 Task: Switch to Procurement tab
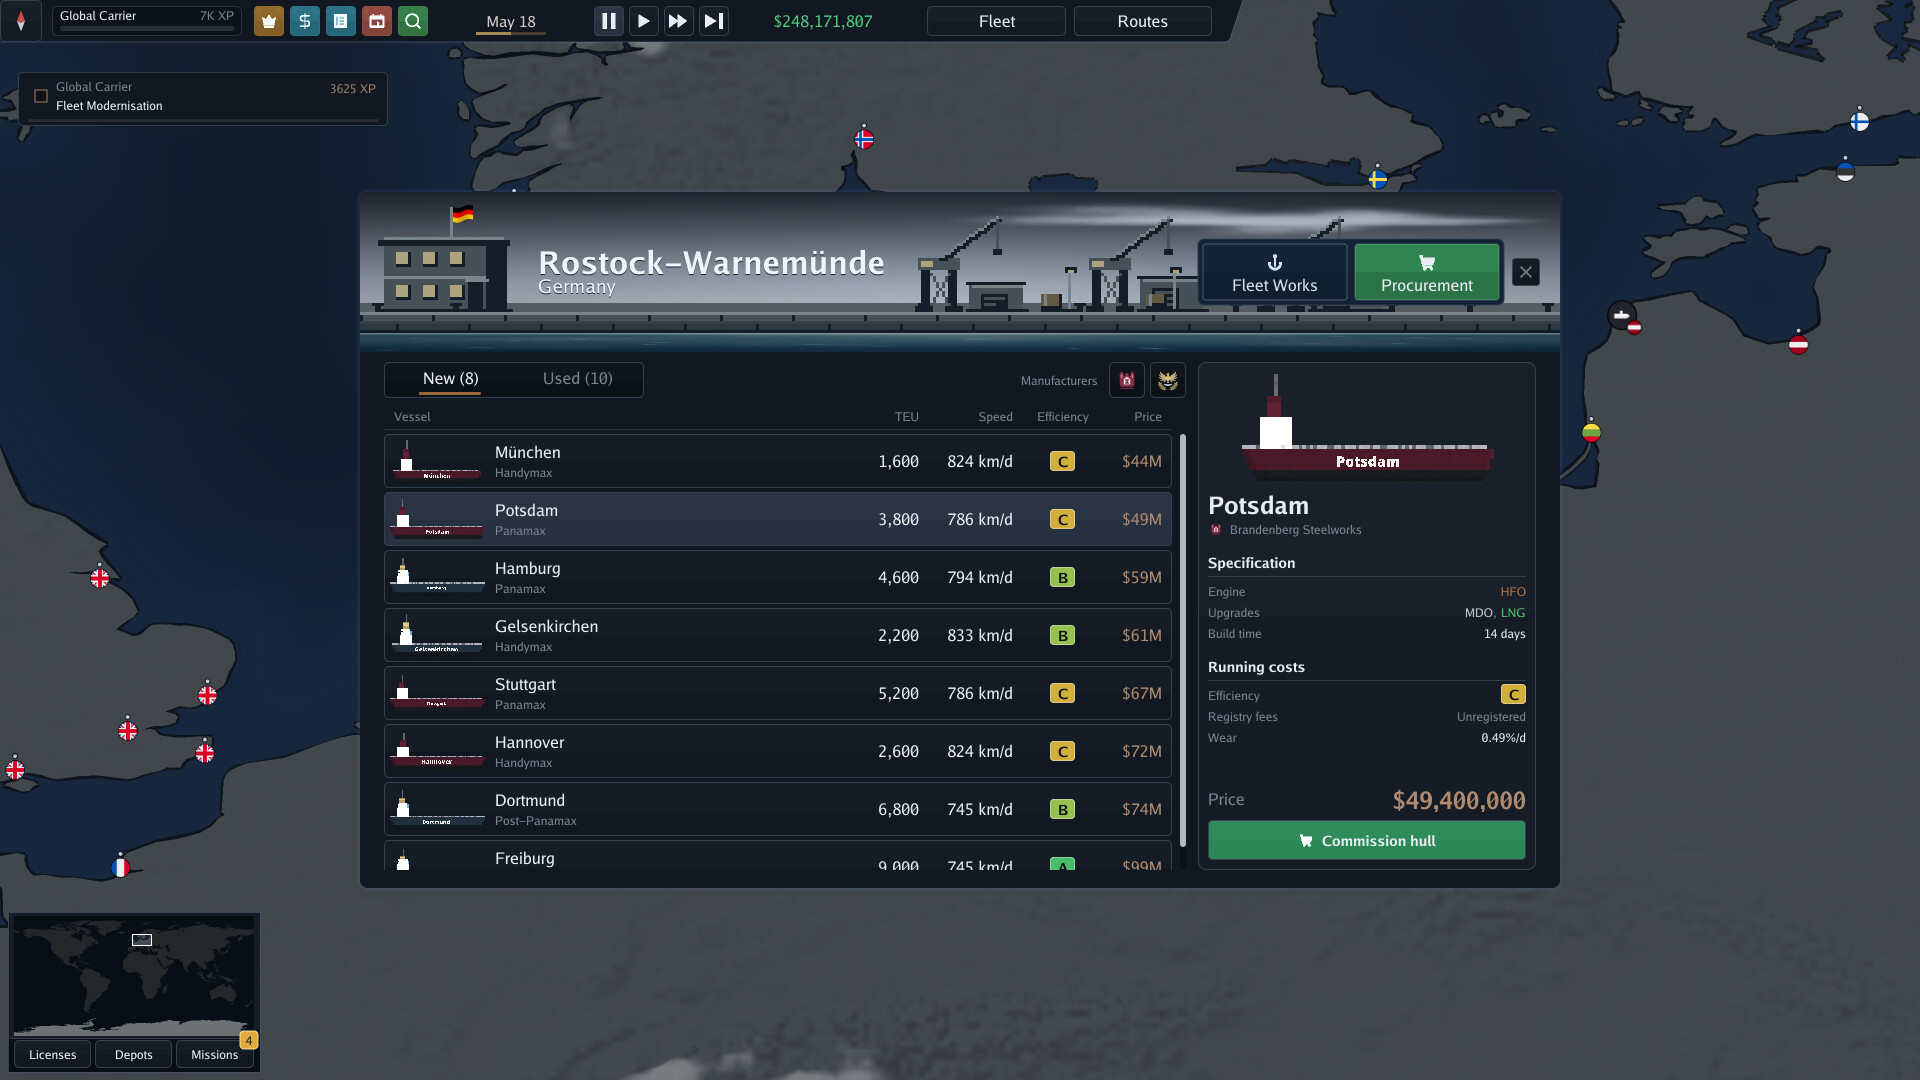1427,272
